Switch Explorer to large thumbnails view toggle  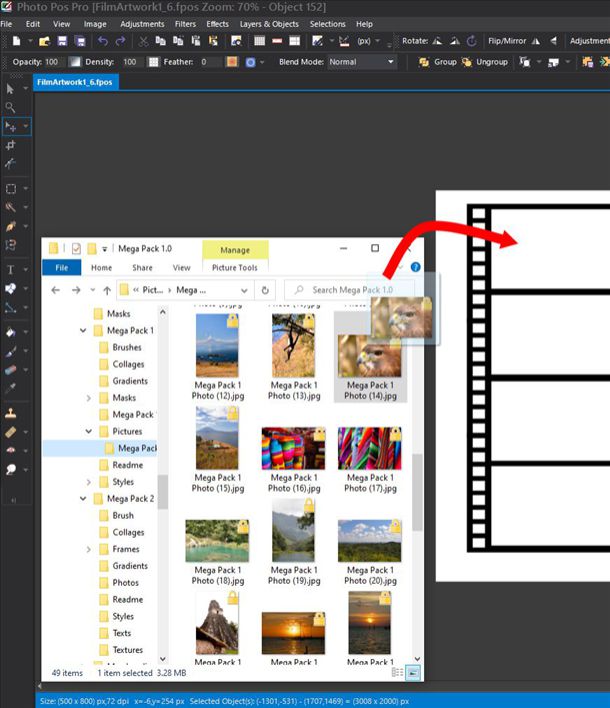[x=413, y=673]
